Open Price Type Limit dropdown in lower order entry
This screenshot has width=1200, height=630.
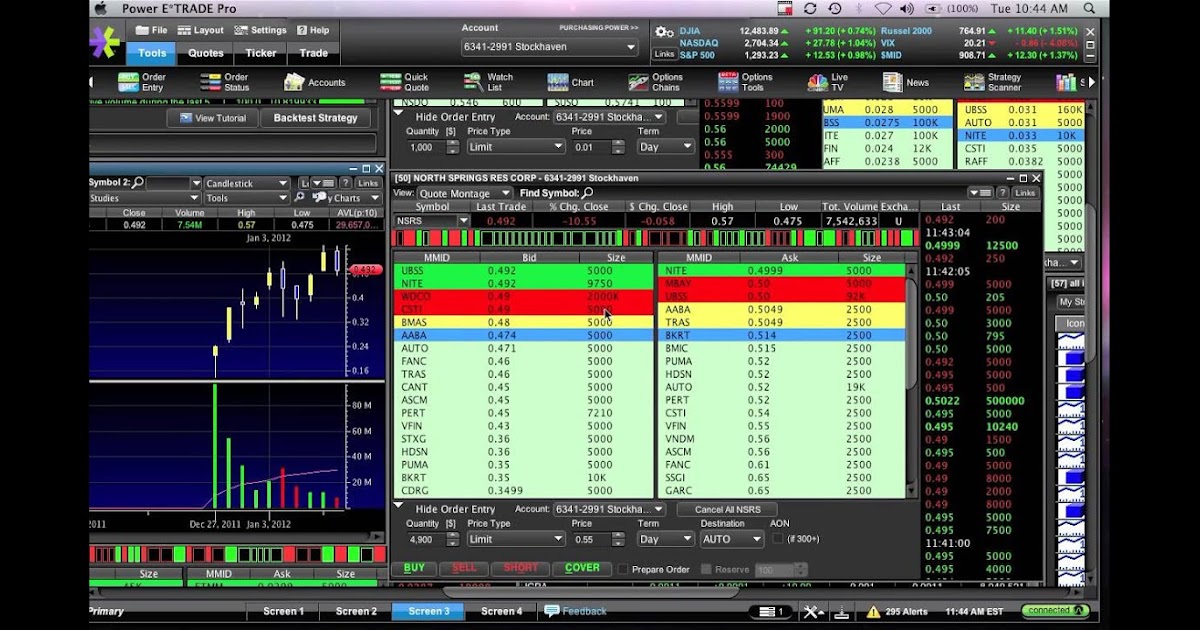[x=516, y=539]
